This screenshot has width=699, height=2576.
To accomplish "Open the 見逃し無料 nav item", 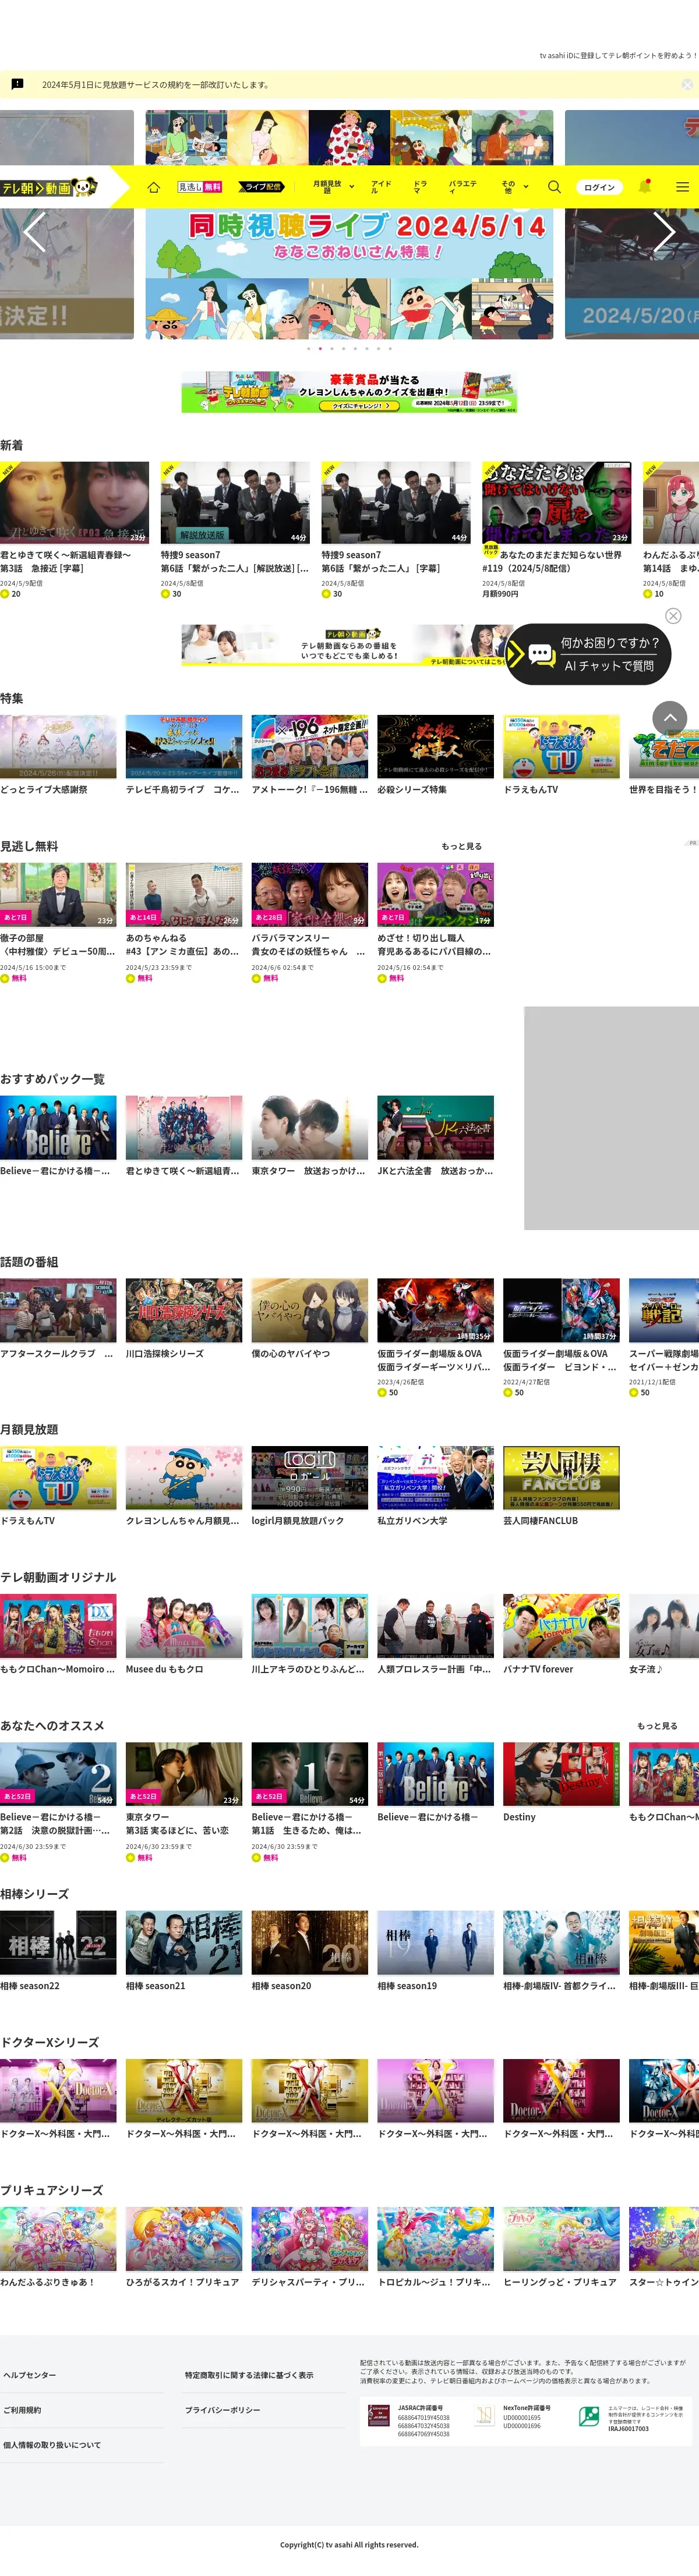I will pos(200,187).
